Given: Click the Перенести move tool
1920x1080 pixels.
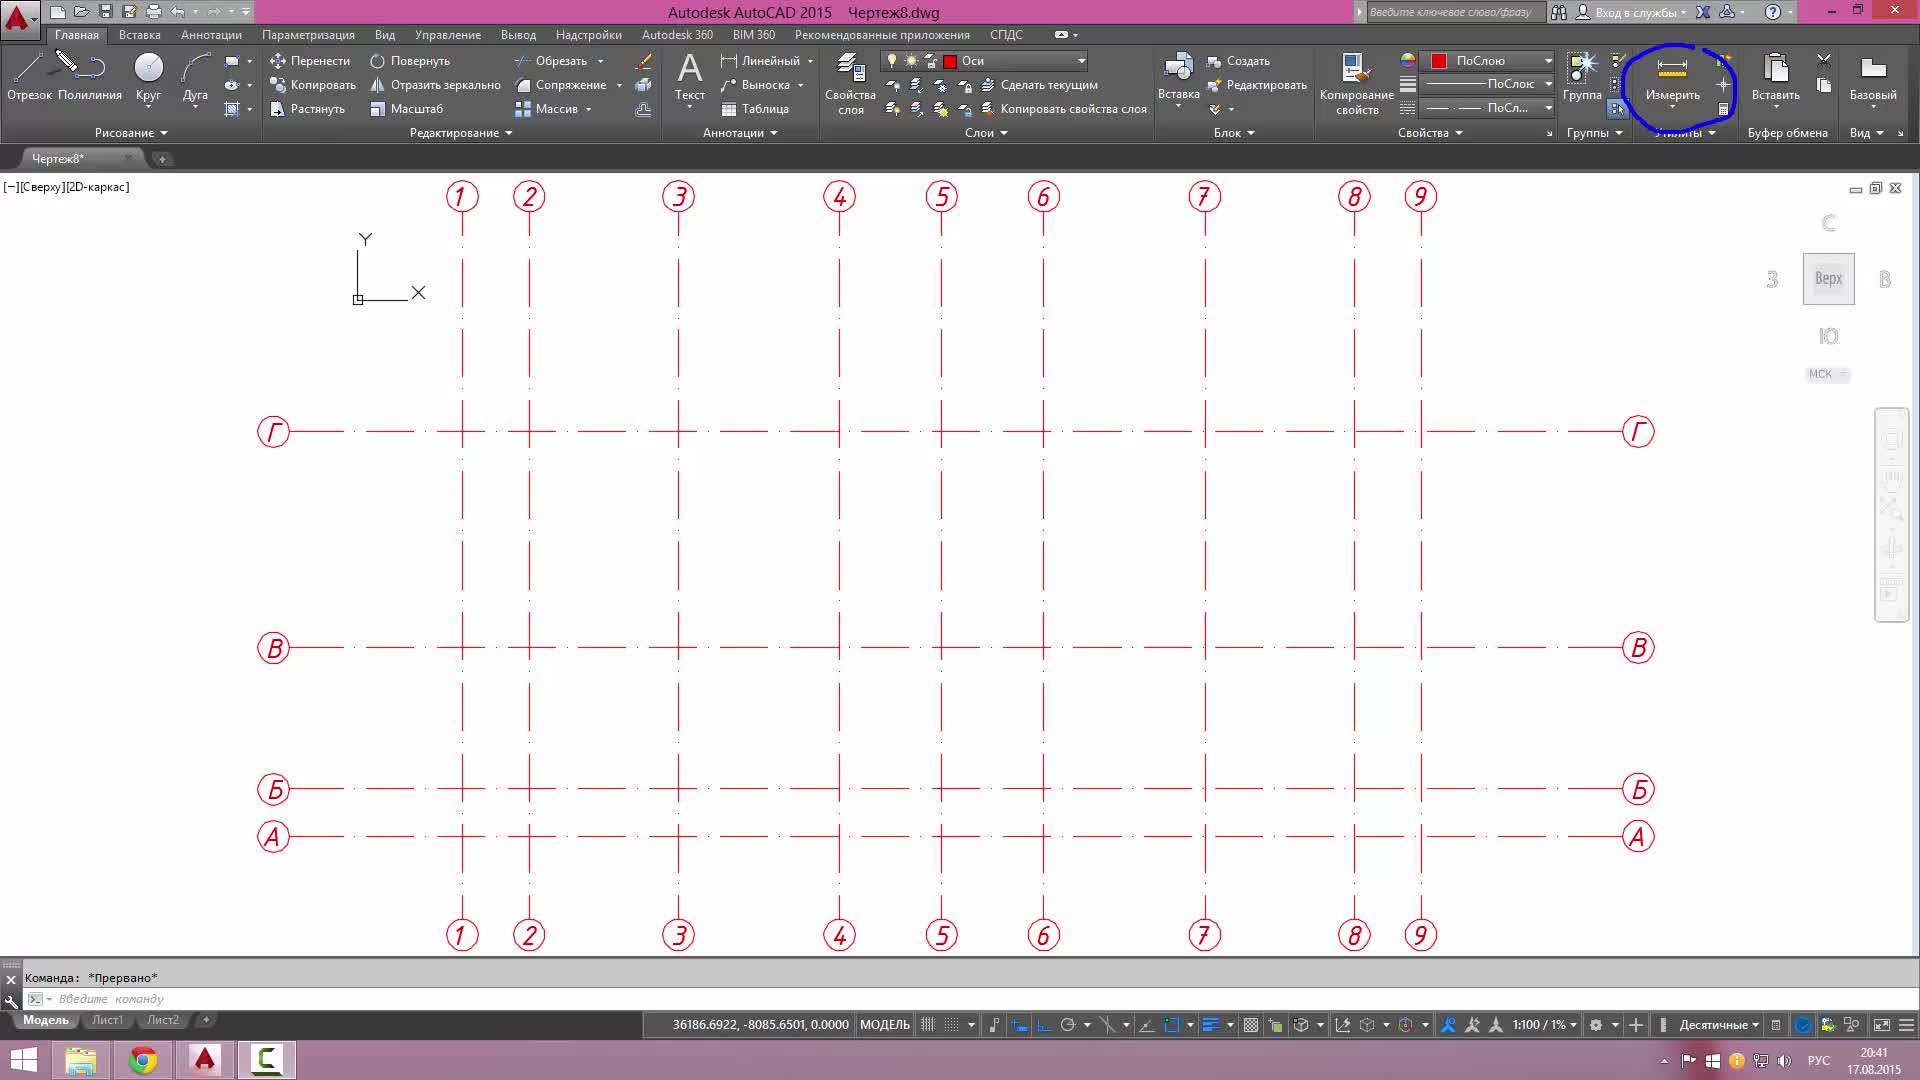Looking at the screenshot, I should 310,61.
